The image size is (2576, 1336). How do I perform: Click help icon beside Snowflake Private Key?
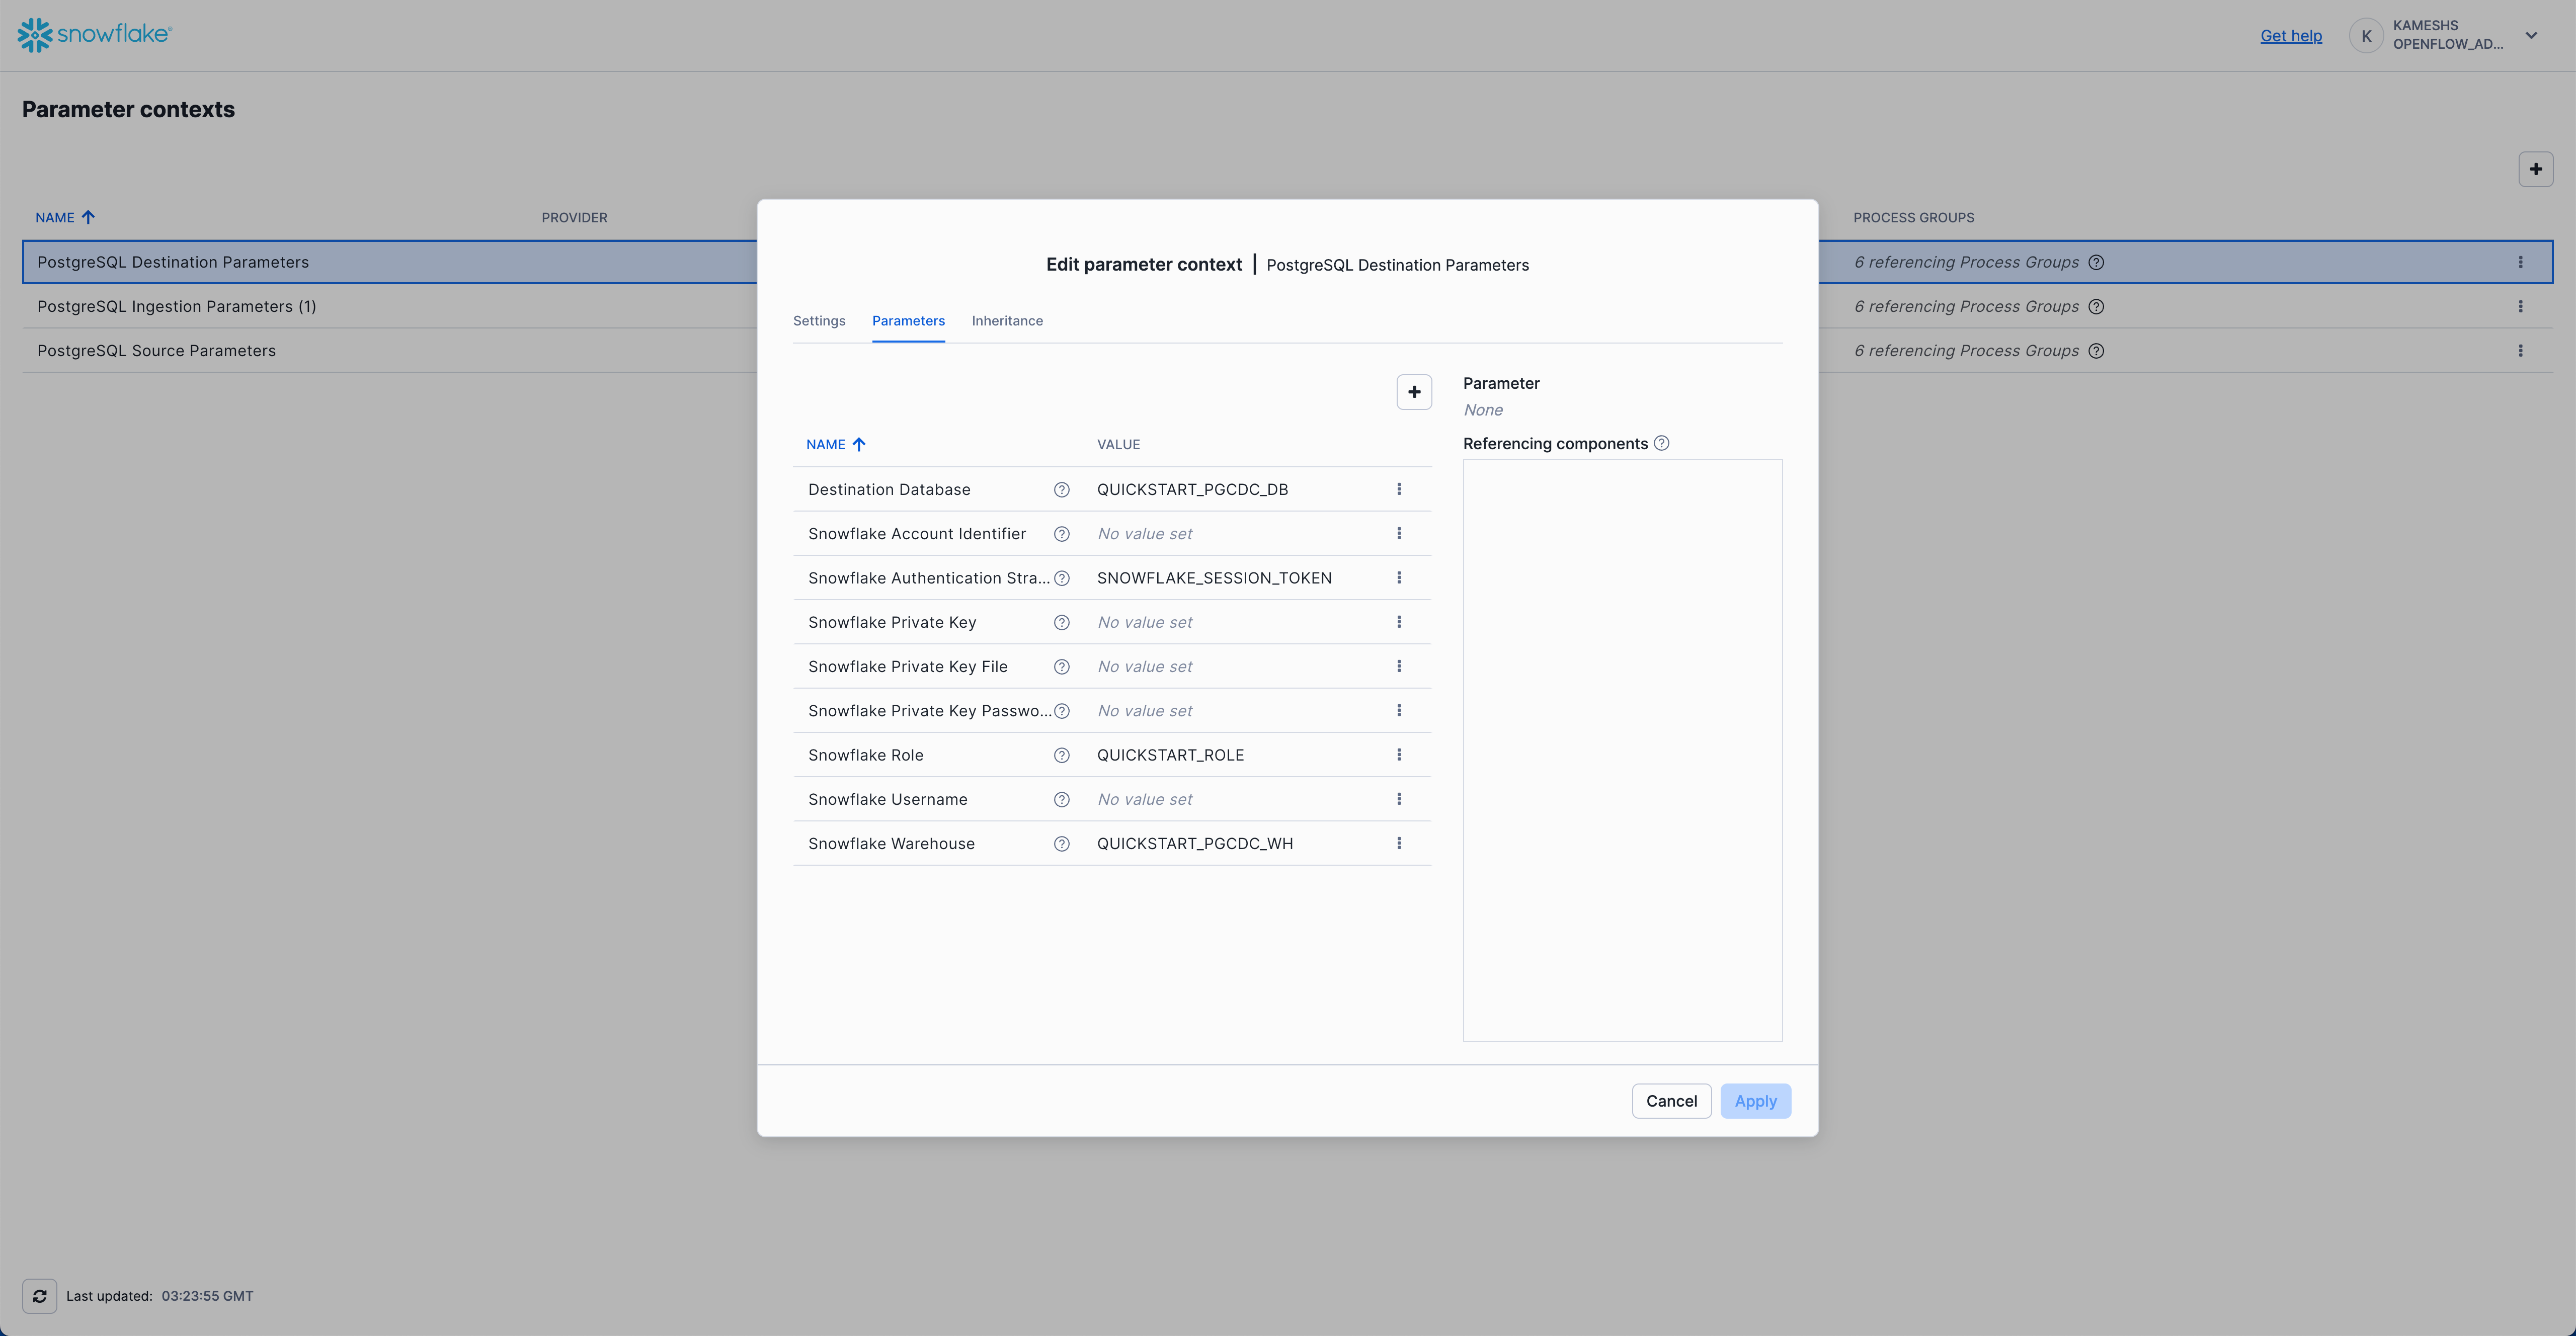[1061, 622]
